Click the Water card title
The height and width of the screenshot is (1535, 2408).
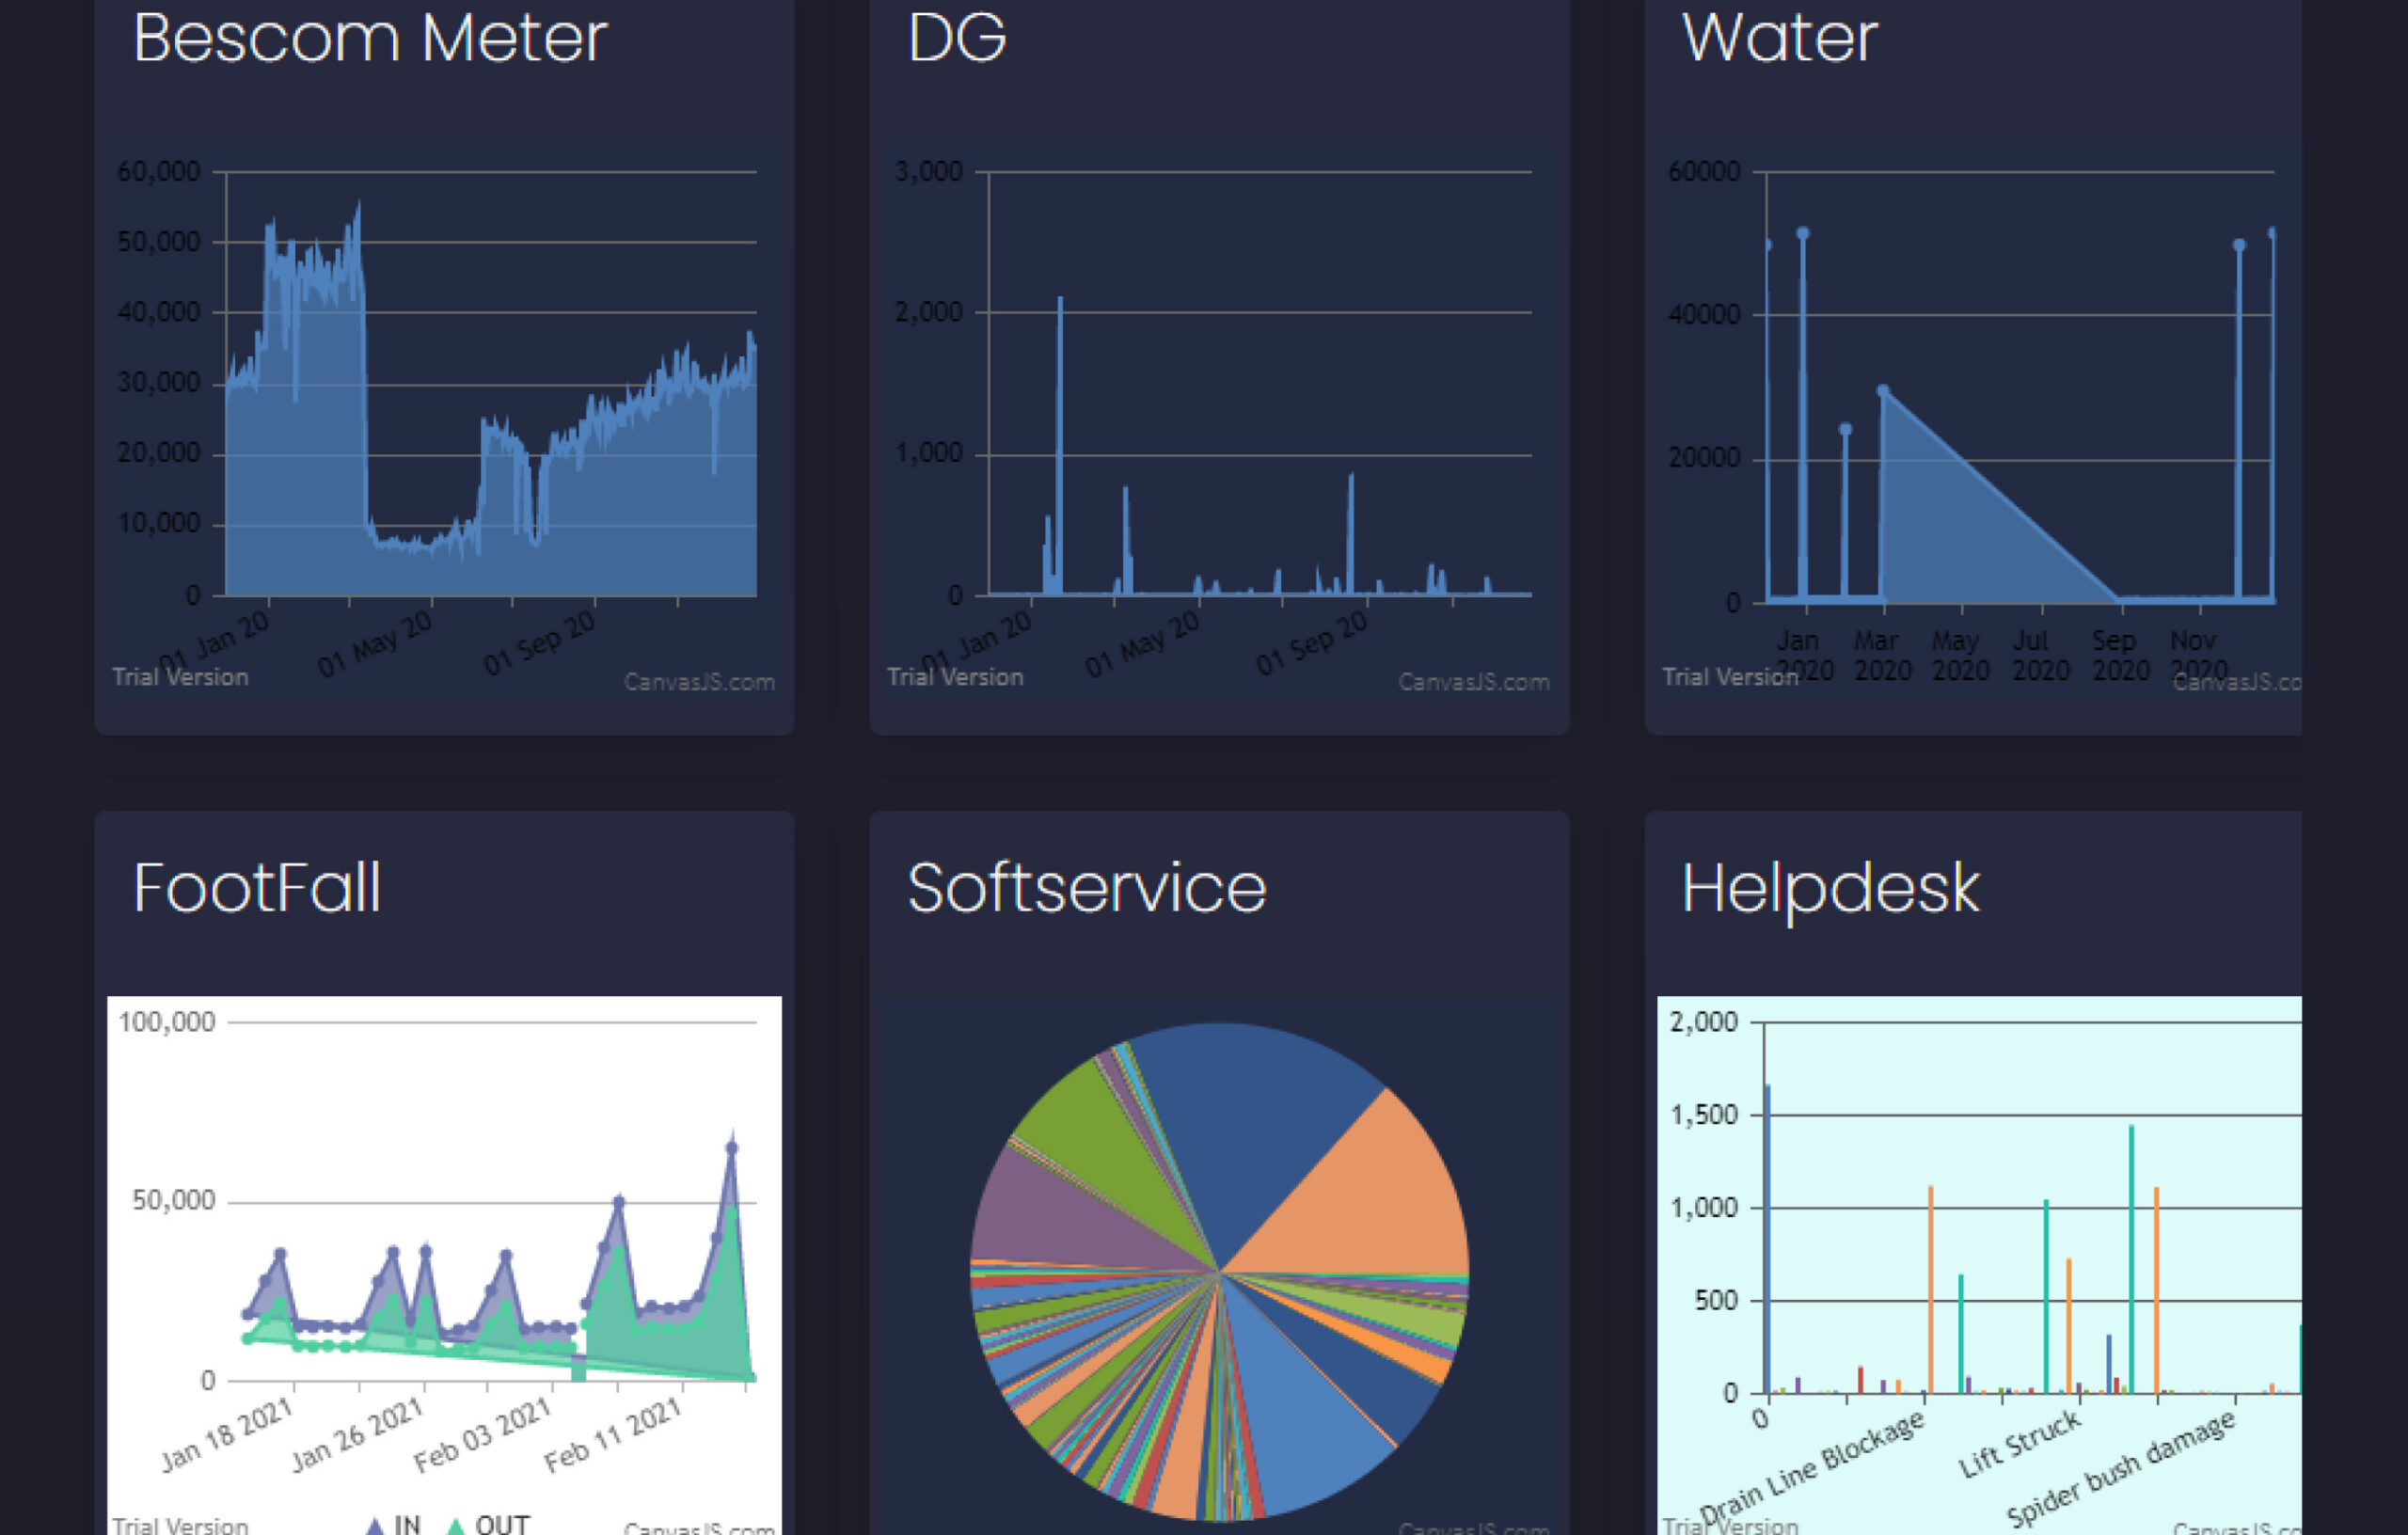pos(1780,39)
